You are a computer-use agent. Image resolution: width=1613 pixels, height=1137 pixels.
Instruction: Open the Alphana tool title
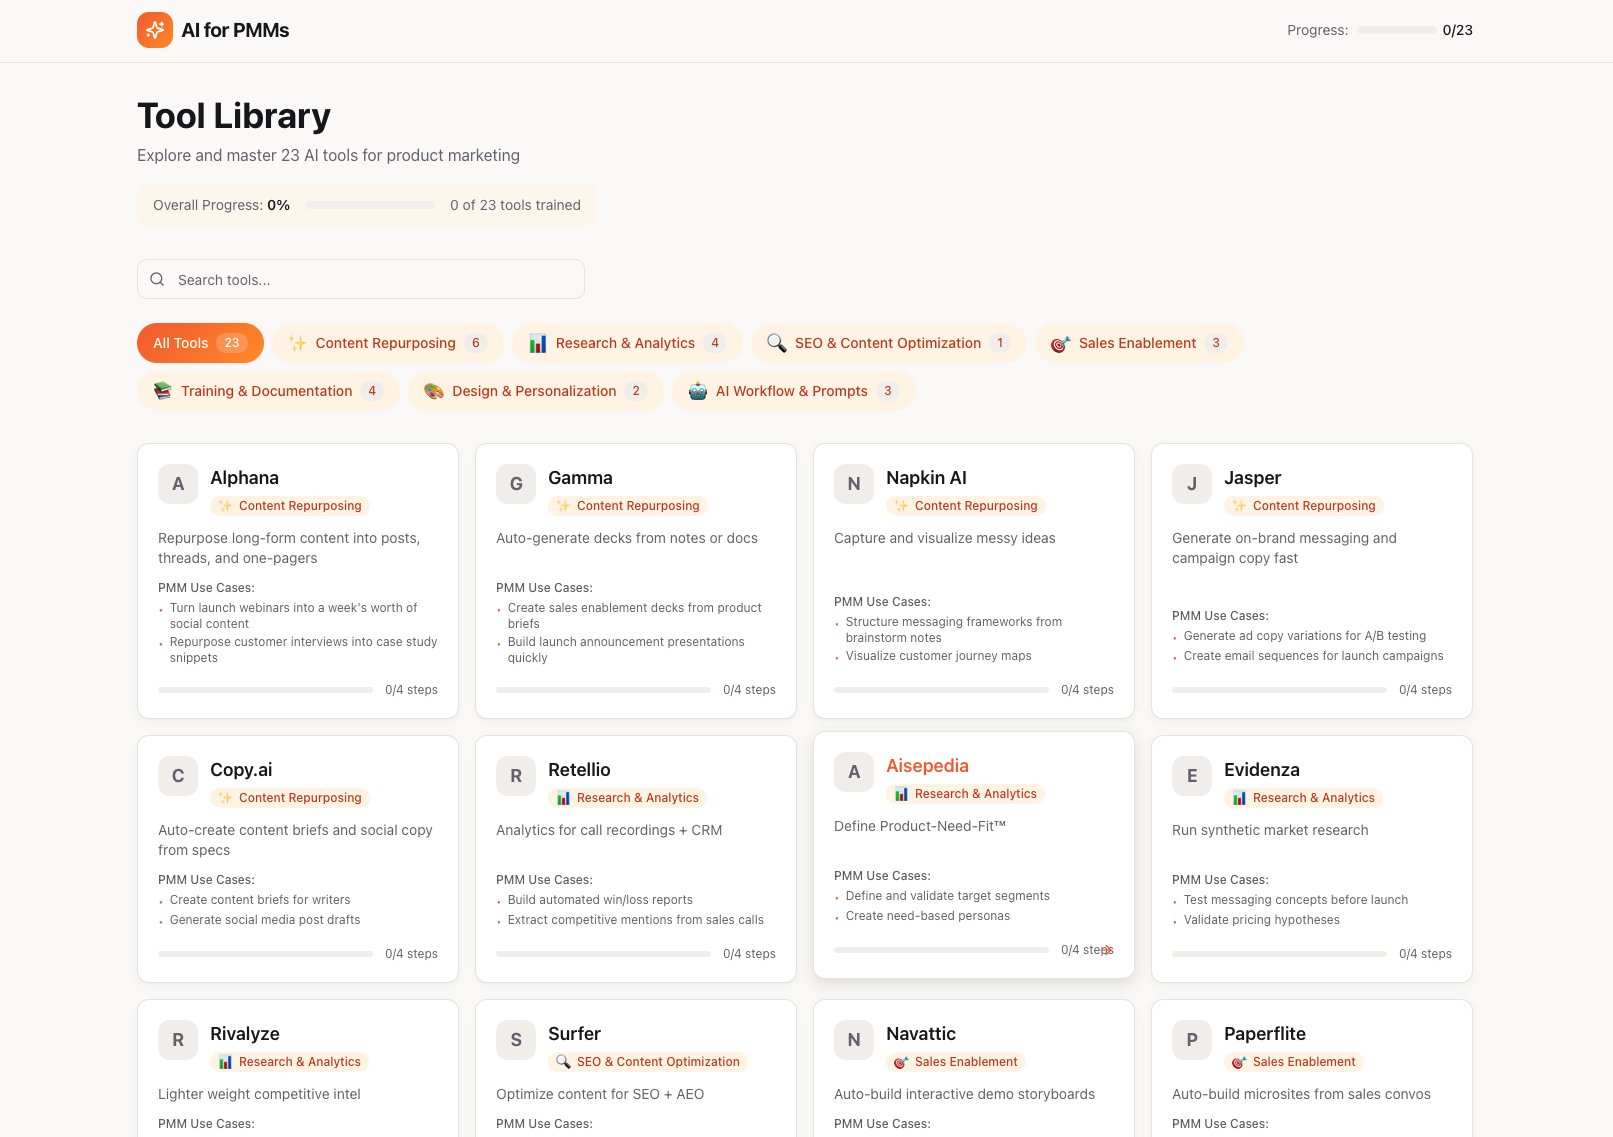pos(244,478)
